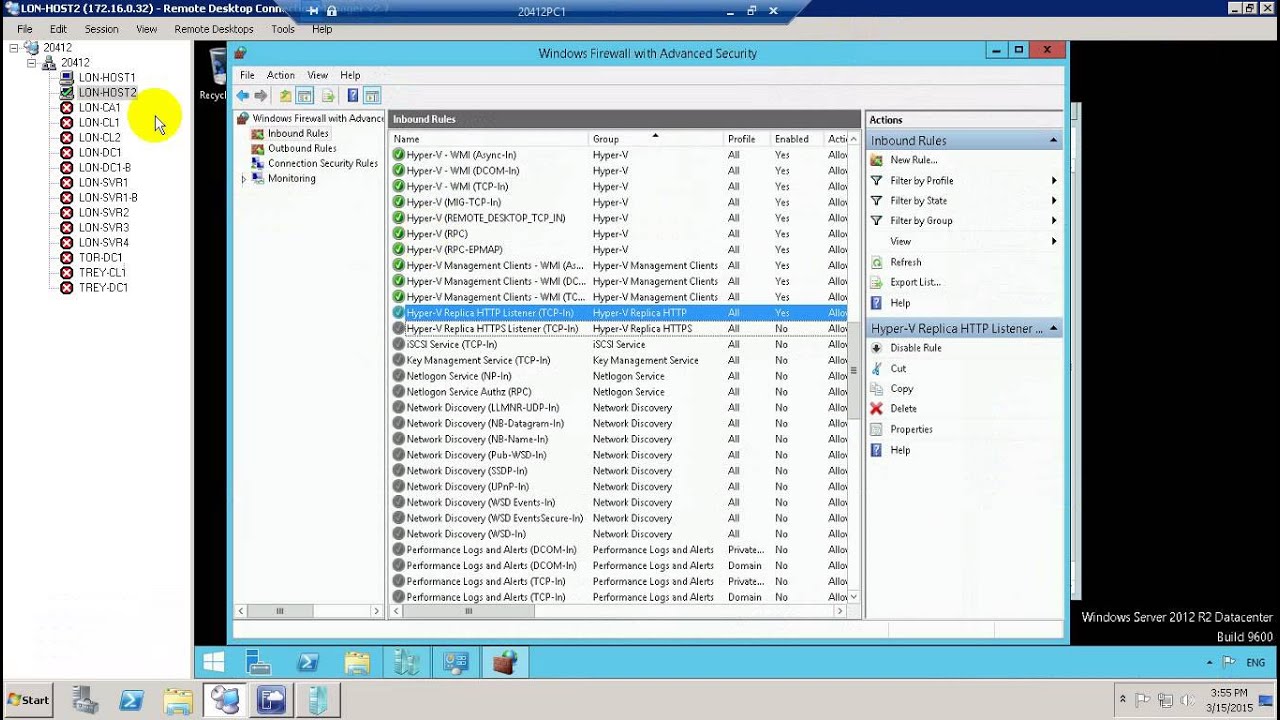1280x720 pixels.
Task: Open Windows Firewall icon on remote taskbar
Action: pyautogui.click(x=505, y=662)
